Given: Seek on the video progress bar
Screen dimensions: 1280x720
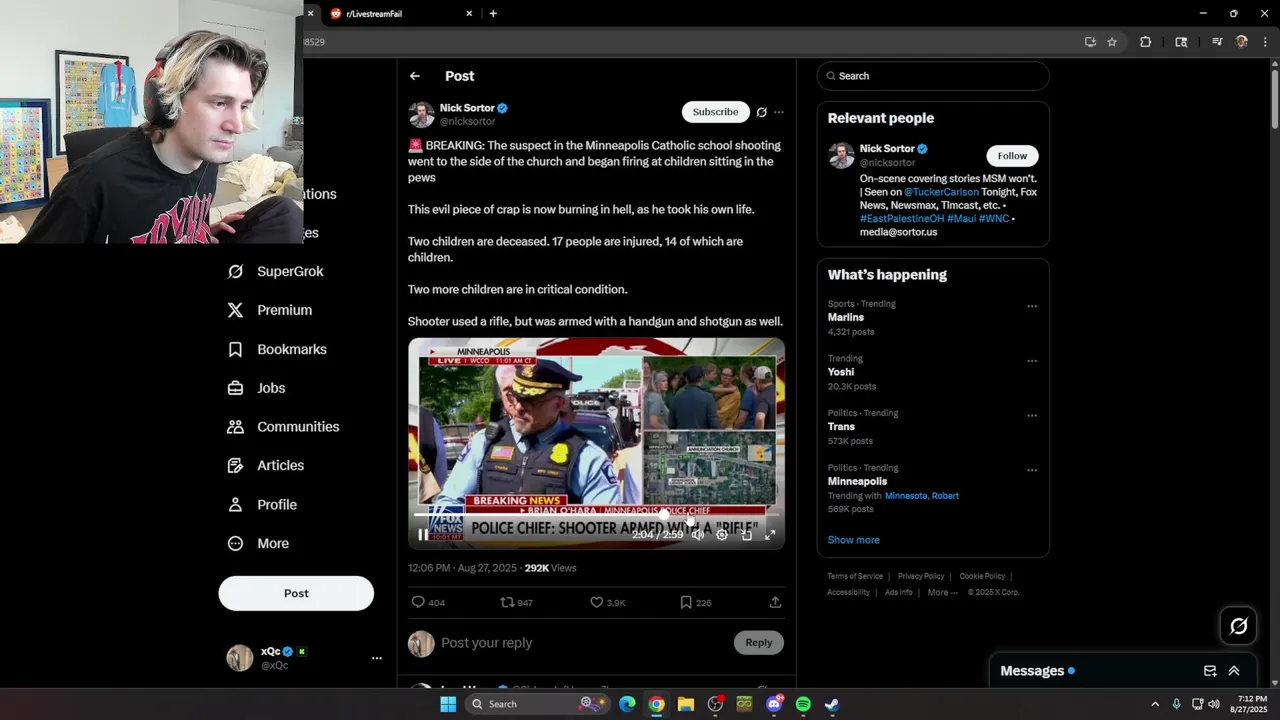Looking at the screenshot, I should [596, 515].
